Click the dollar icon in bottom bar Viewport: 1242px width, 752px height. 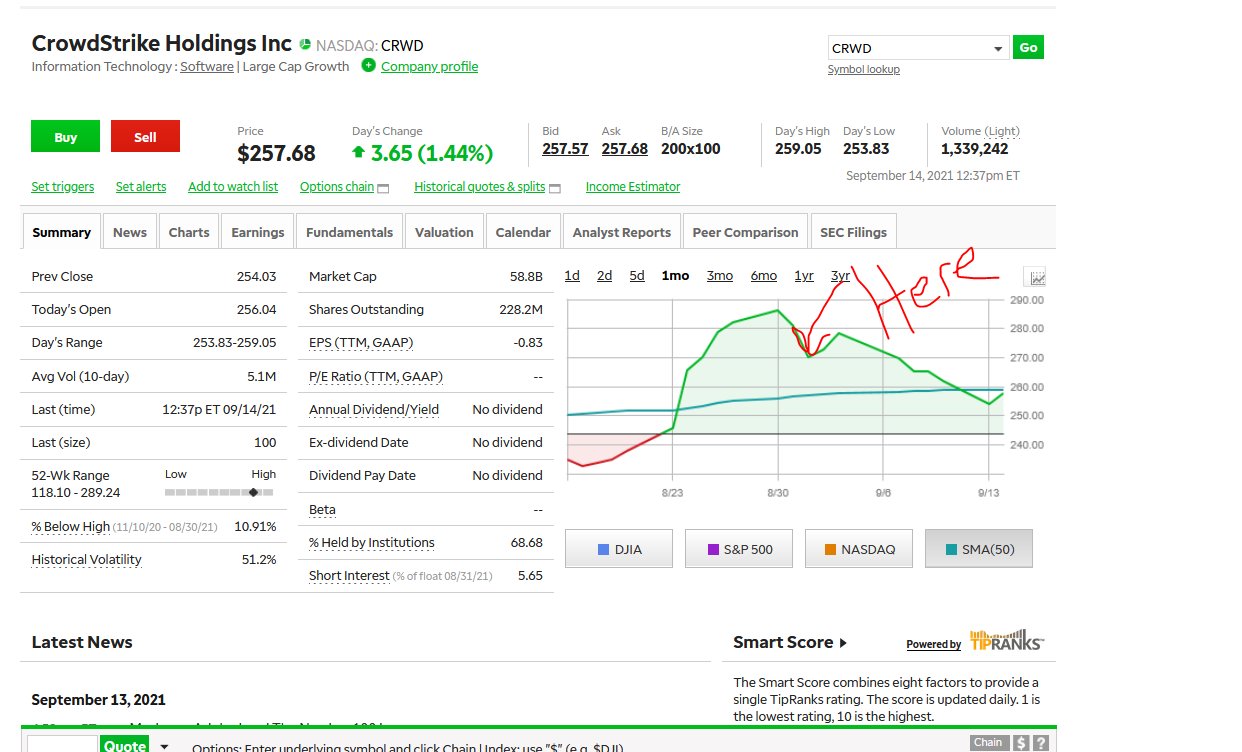coord(1021,743)
